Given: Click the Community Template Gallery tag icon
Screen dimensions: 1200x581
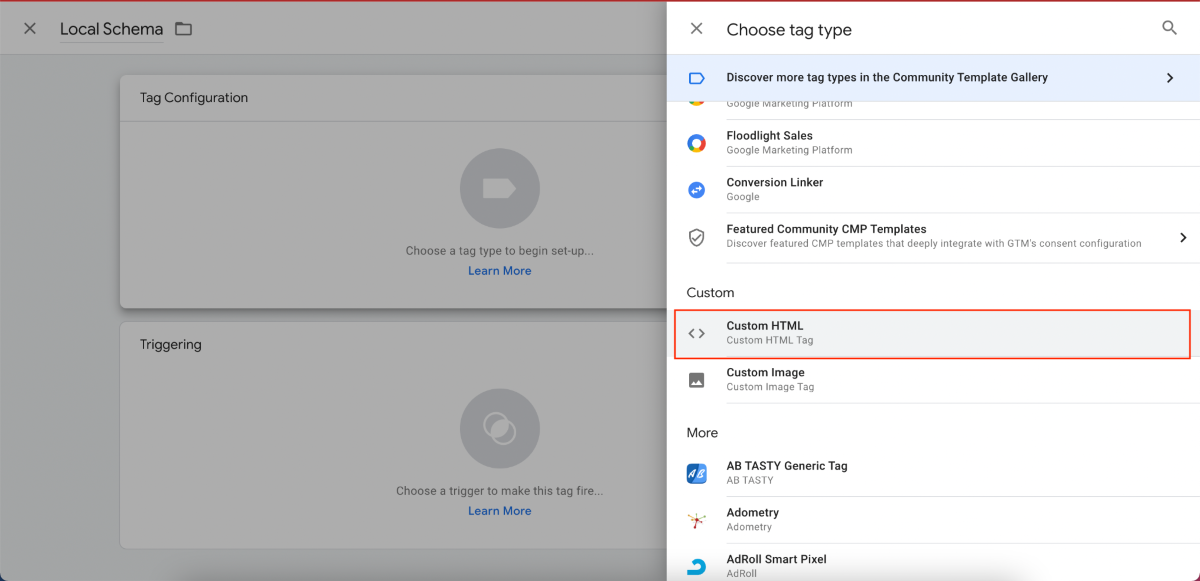Looking at the screenshot, I should (697, 78).
